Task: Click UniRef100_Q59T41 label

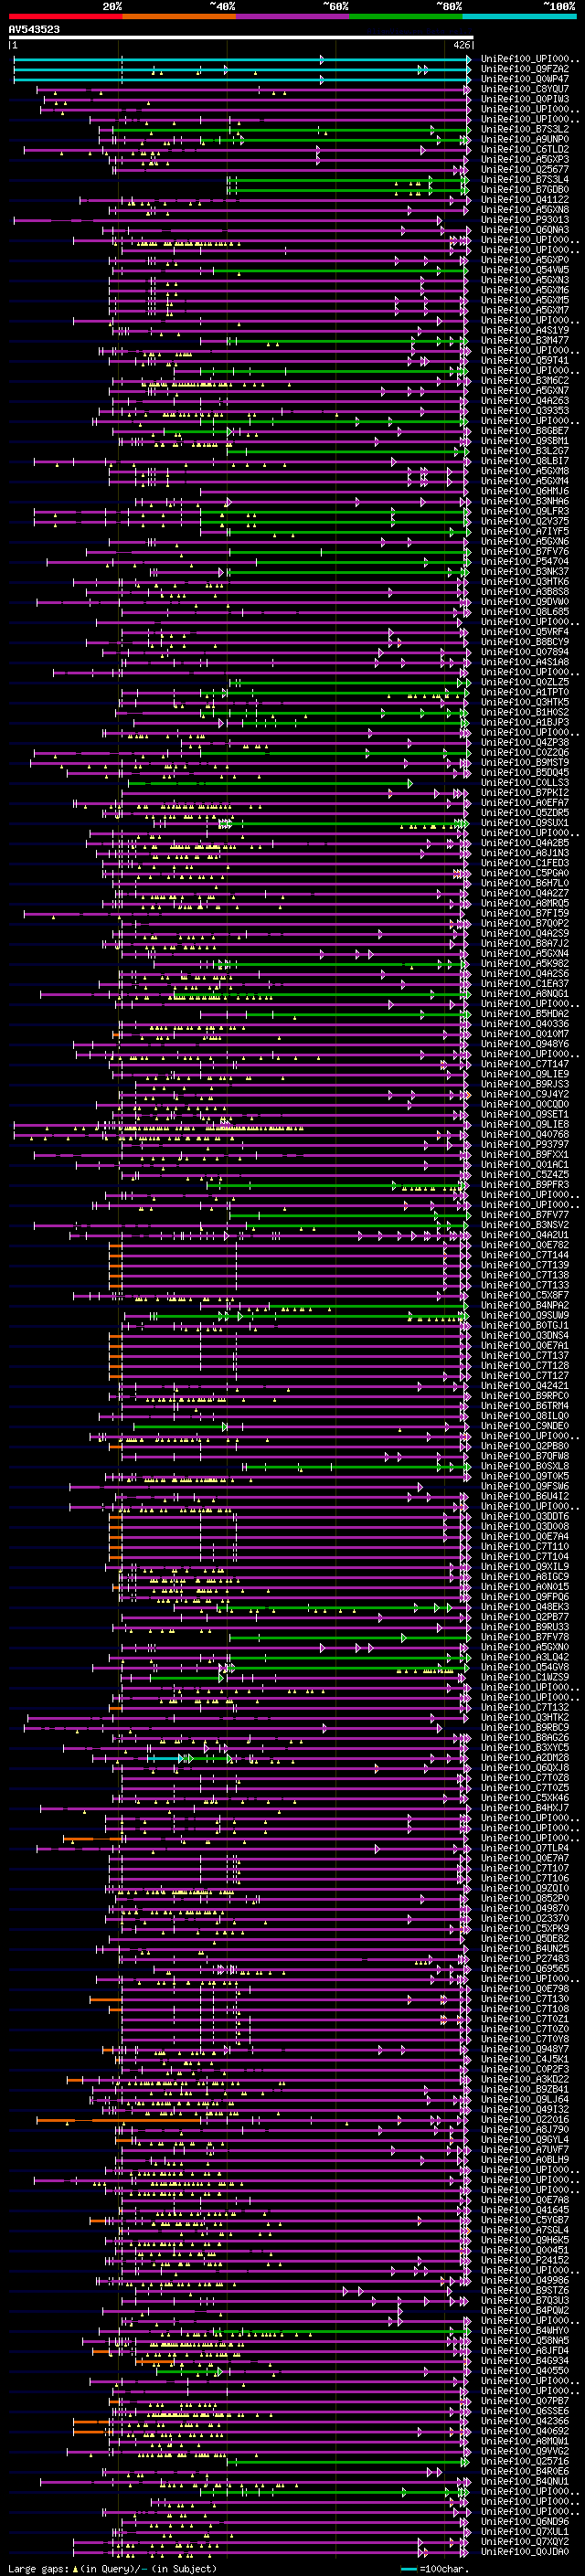Action: [x=525, y=360]
